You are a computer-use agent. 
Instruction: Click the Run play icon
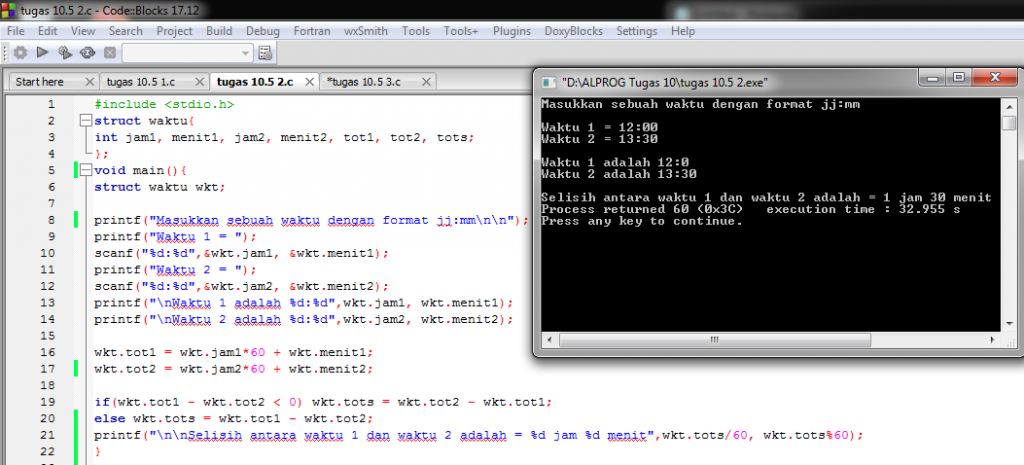(x=43, y=53)
